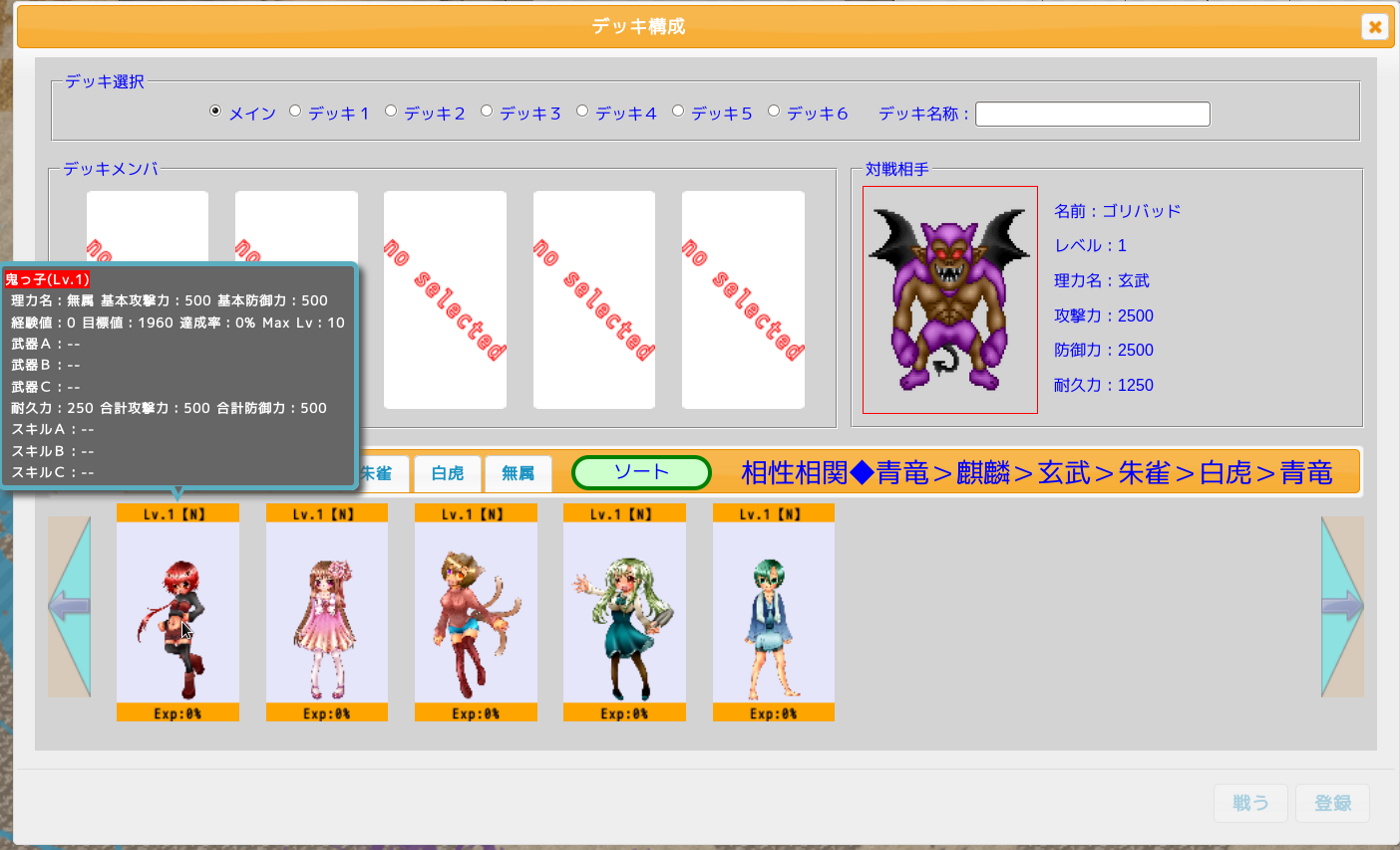Click the fifth no selected deck slot
1400x850 pixels.
743,300
